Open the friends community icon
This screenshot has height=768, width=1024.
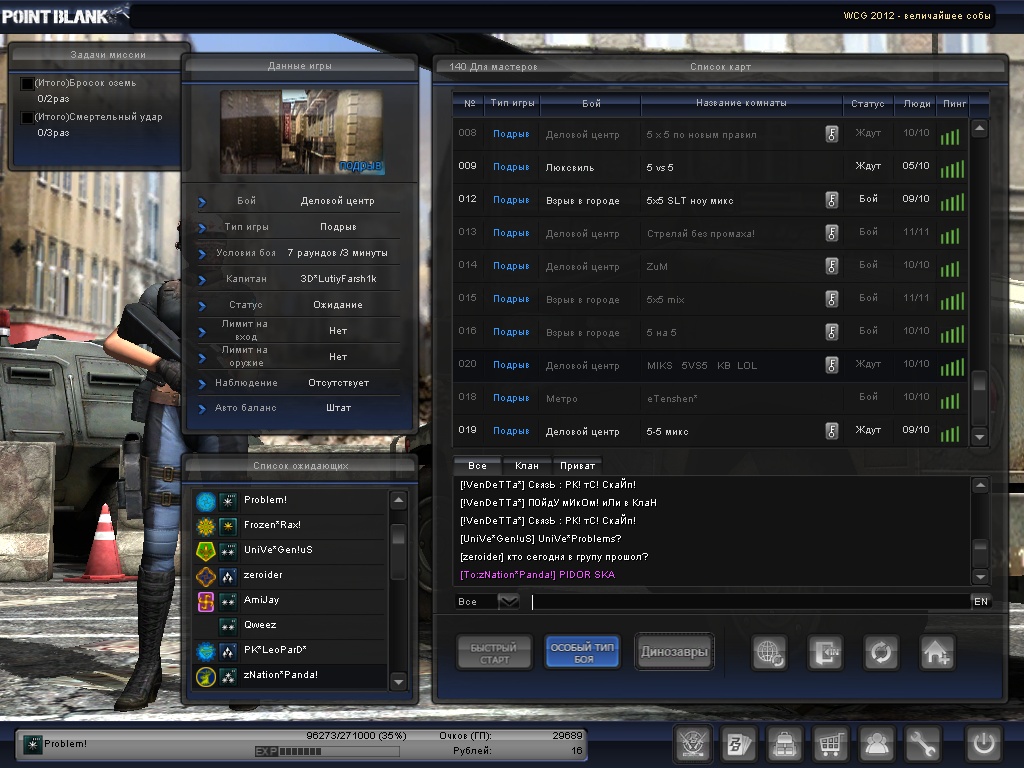[x=876, y=744]
